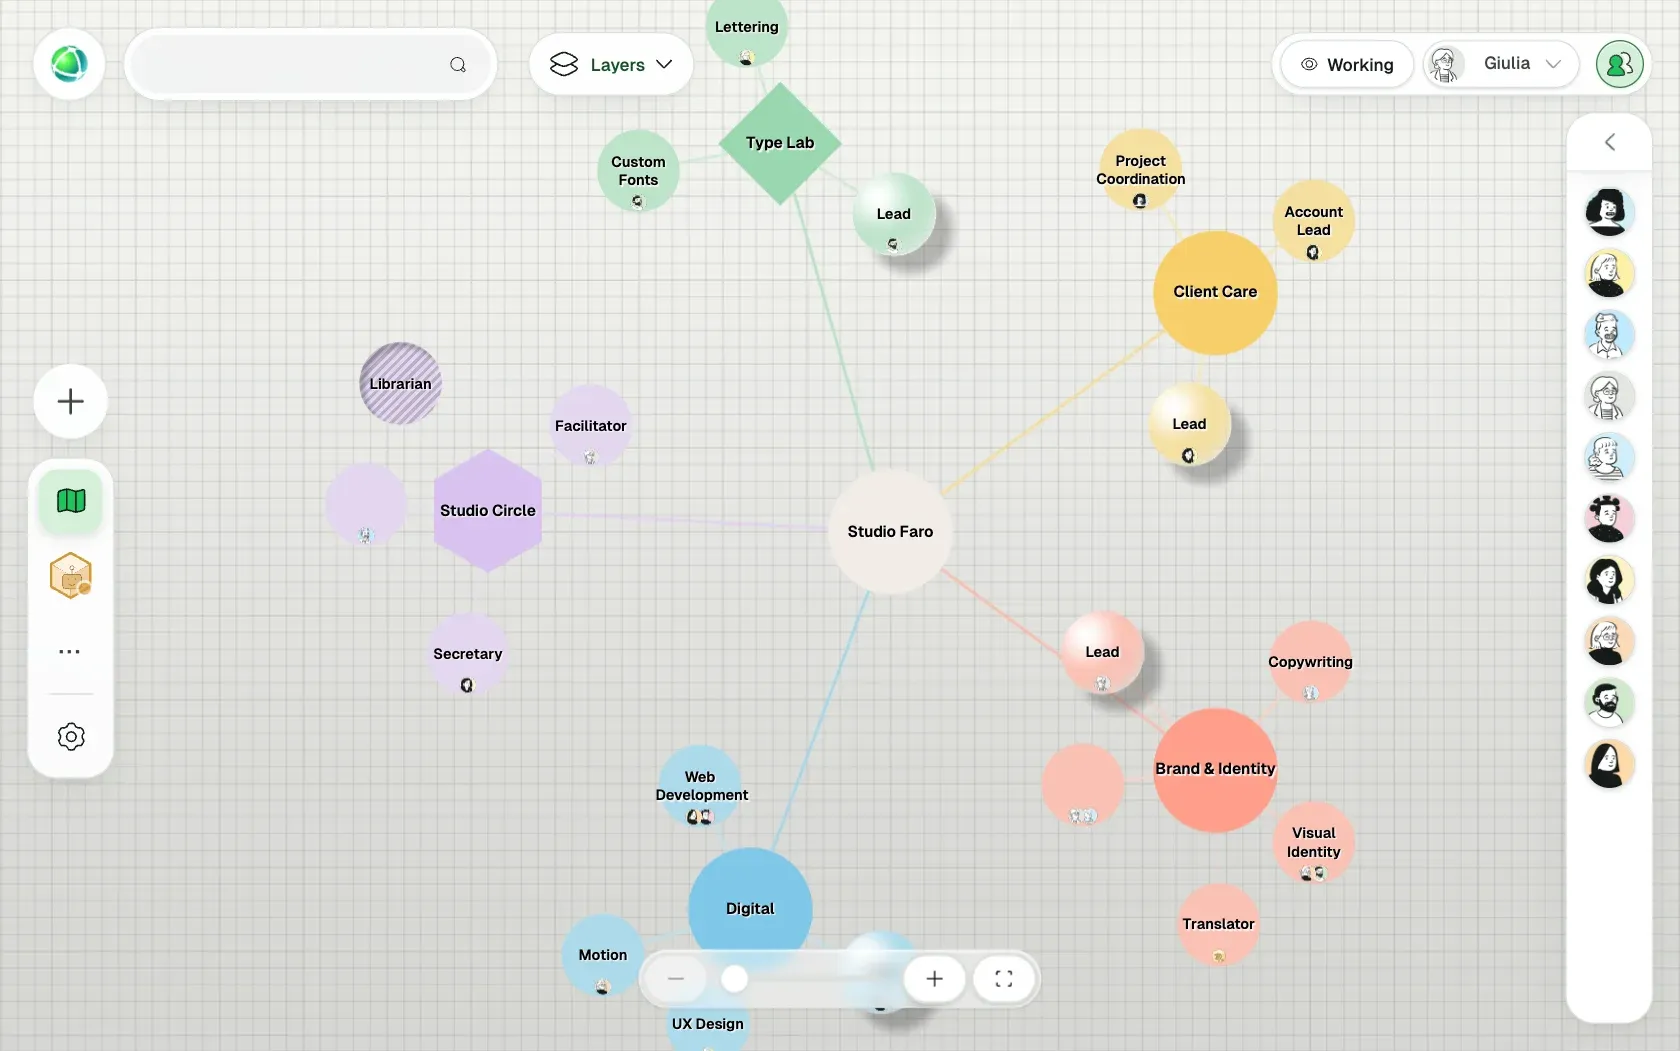Click the zoom slider handle
The height and width of the screenshot is (1051, 1680).
pos(735,979)
